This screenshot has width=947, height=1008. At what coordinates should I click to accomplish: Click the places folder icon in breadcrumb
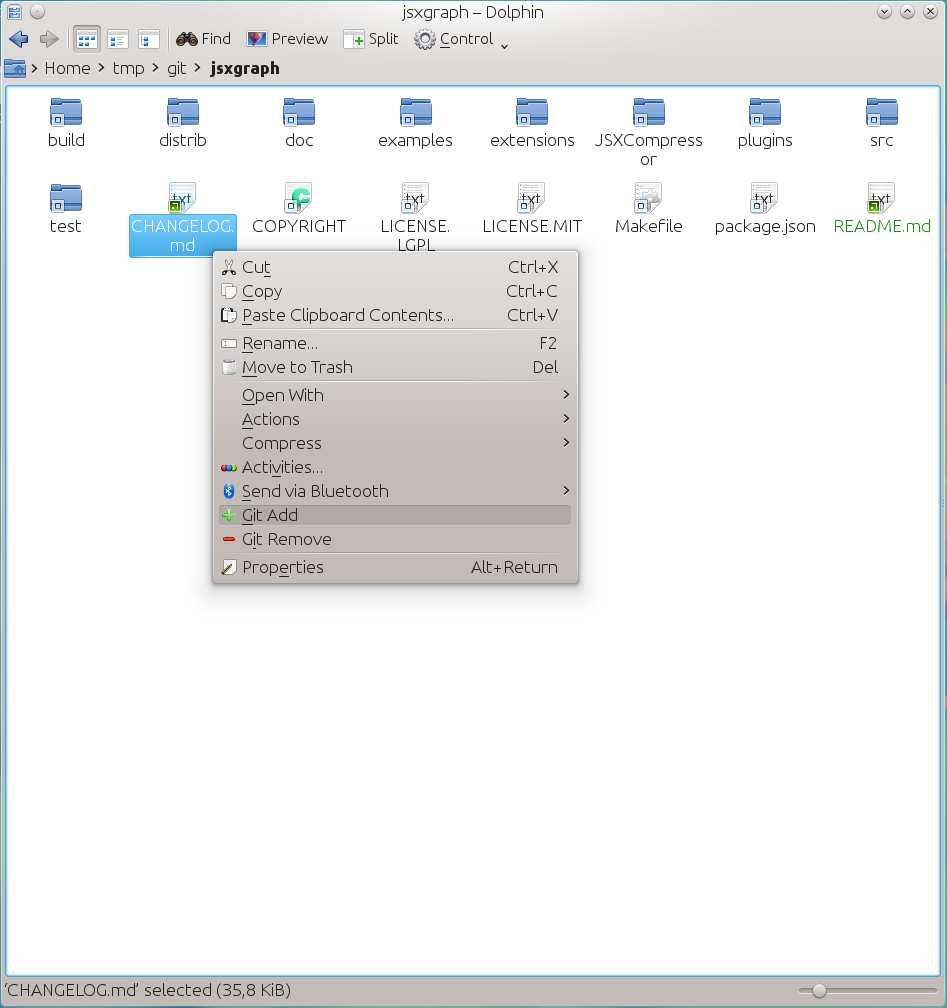[15, 68]
